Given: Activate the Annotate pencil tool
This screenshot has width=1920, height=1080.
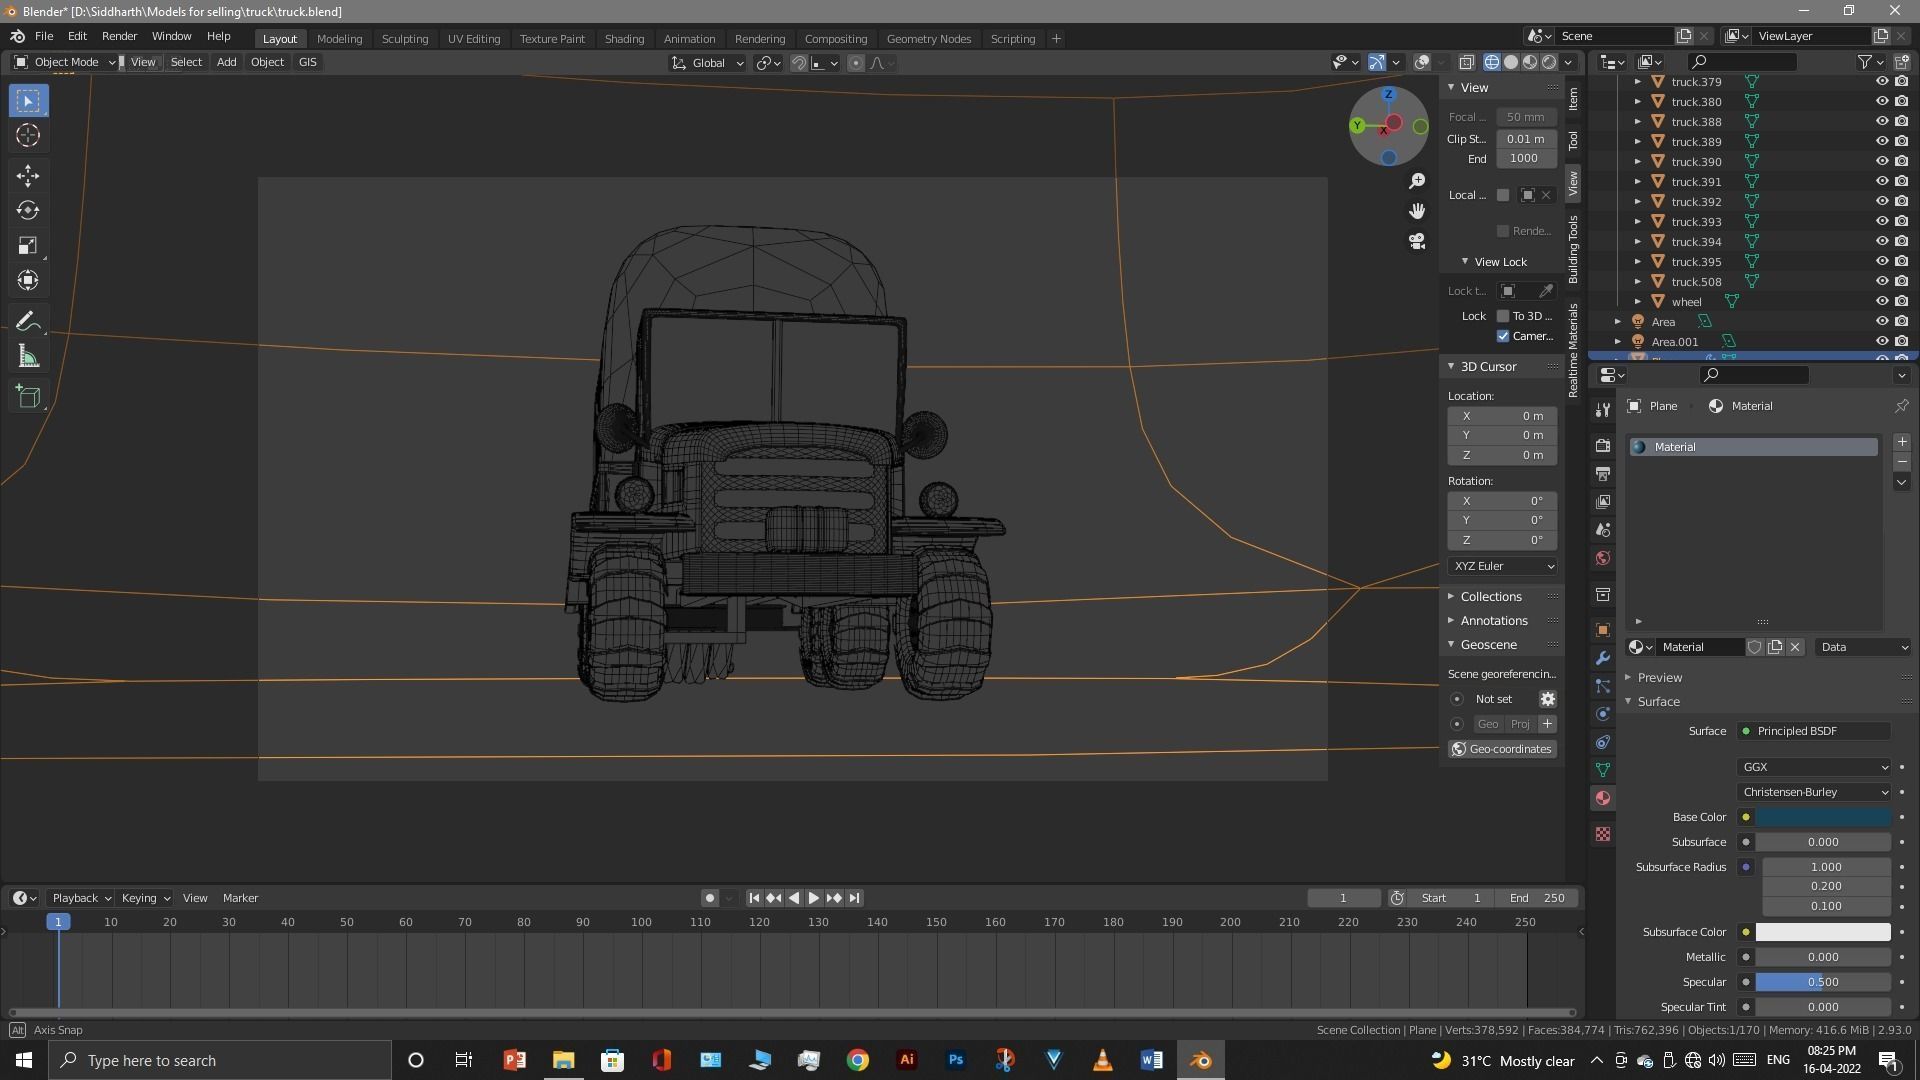Looking at the screenshot, I should click(x=28, y=321).
